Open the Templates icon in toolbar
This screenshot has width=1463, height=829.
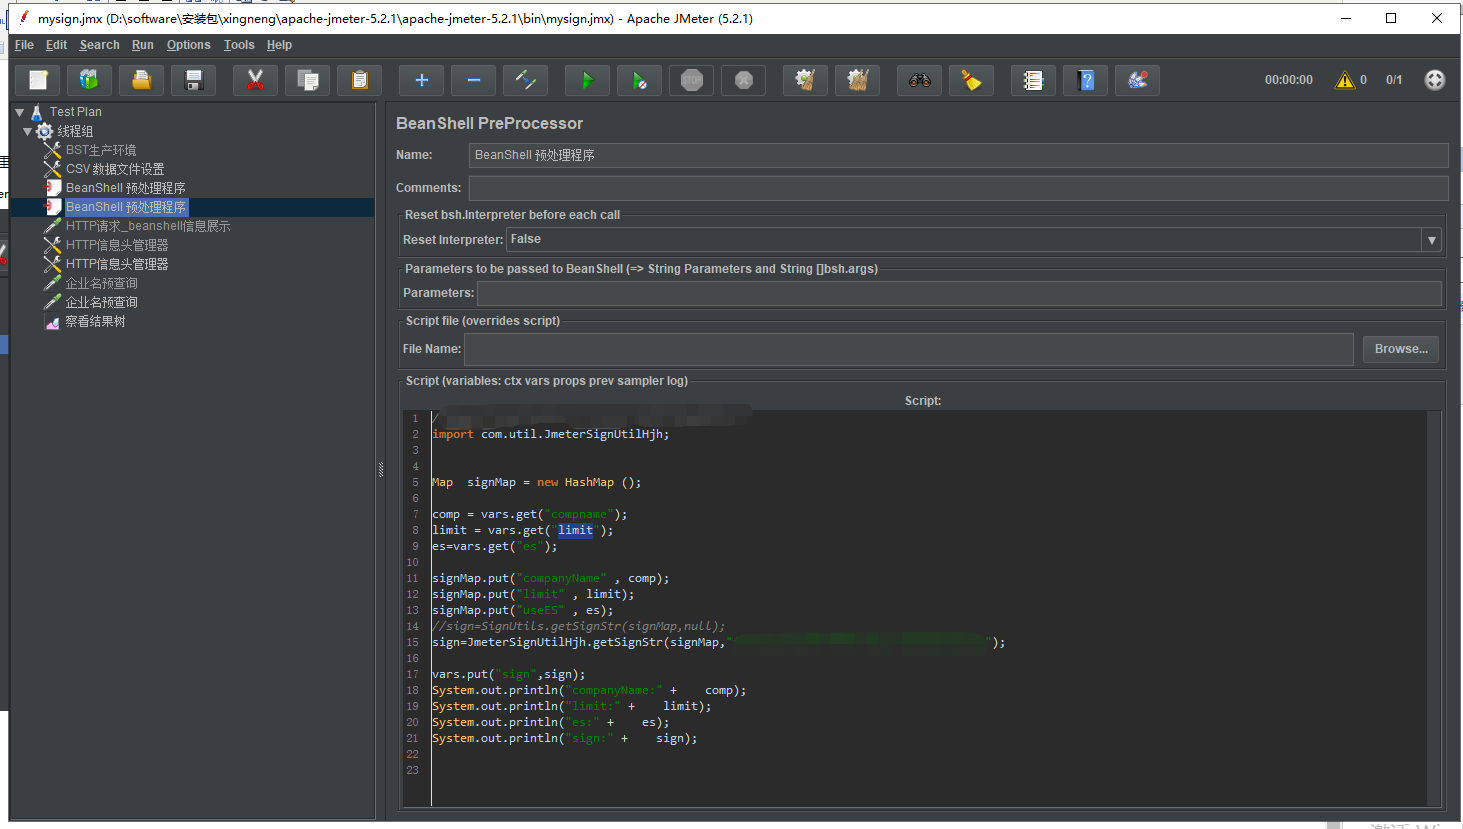tap(90, 80)
